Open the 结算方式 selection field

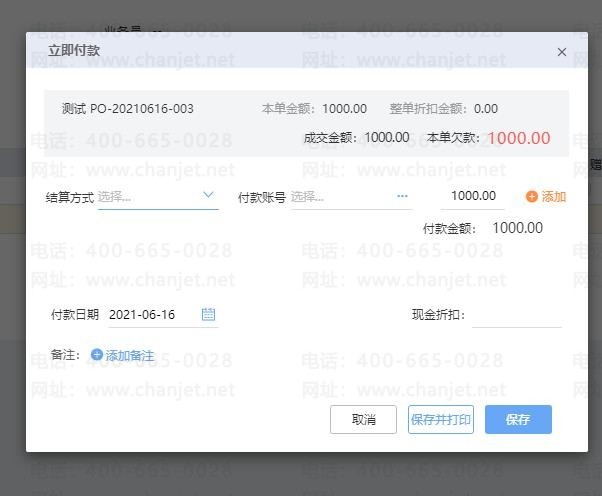pos(148,197)
